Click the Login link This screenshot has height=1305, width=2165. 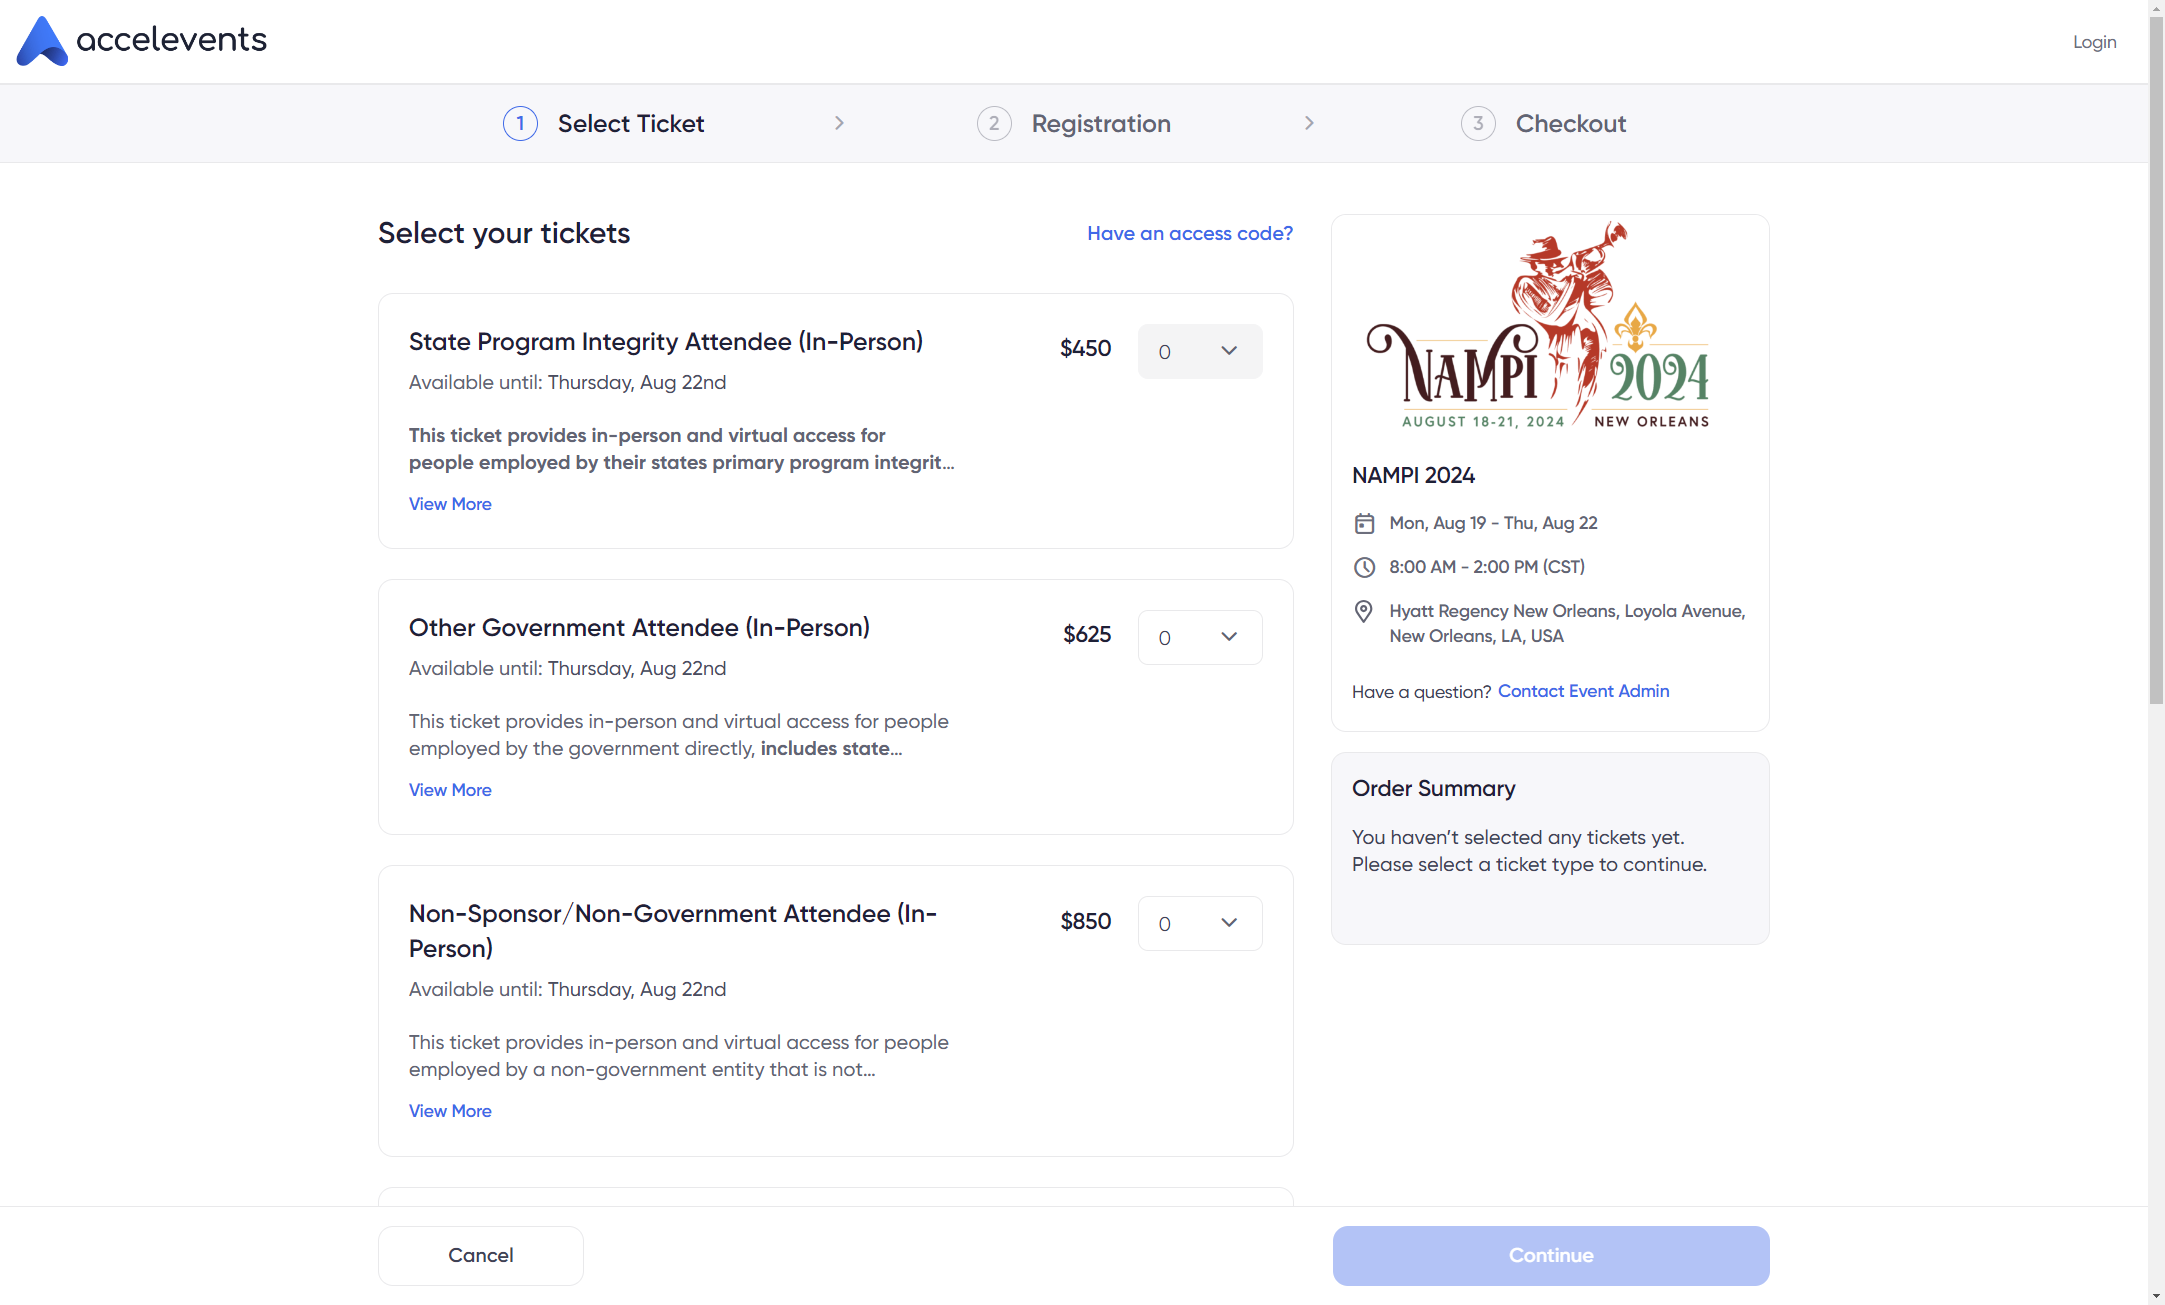(x=2094, y=42)
